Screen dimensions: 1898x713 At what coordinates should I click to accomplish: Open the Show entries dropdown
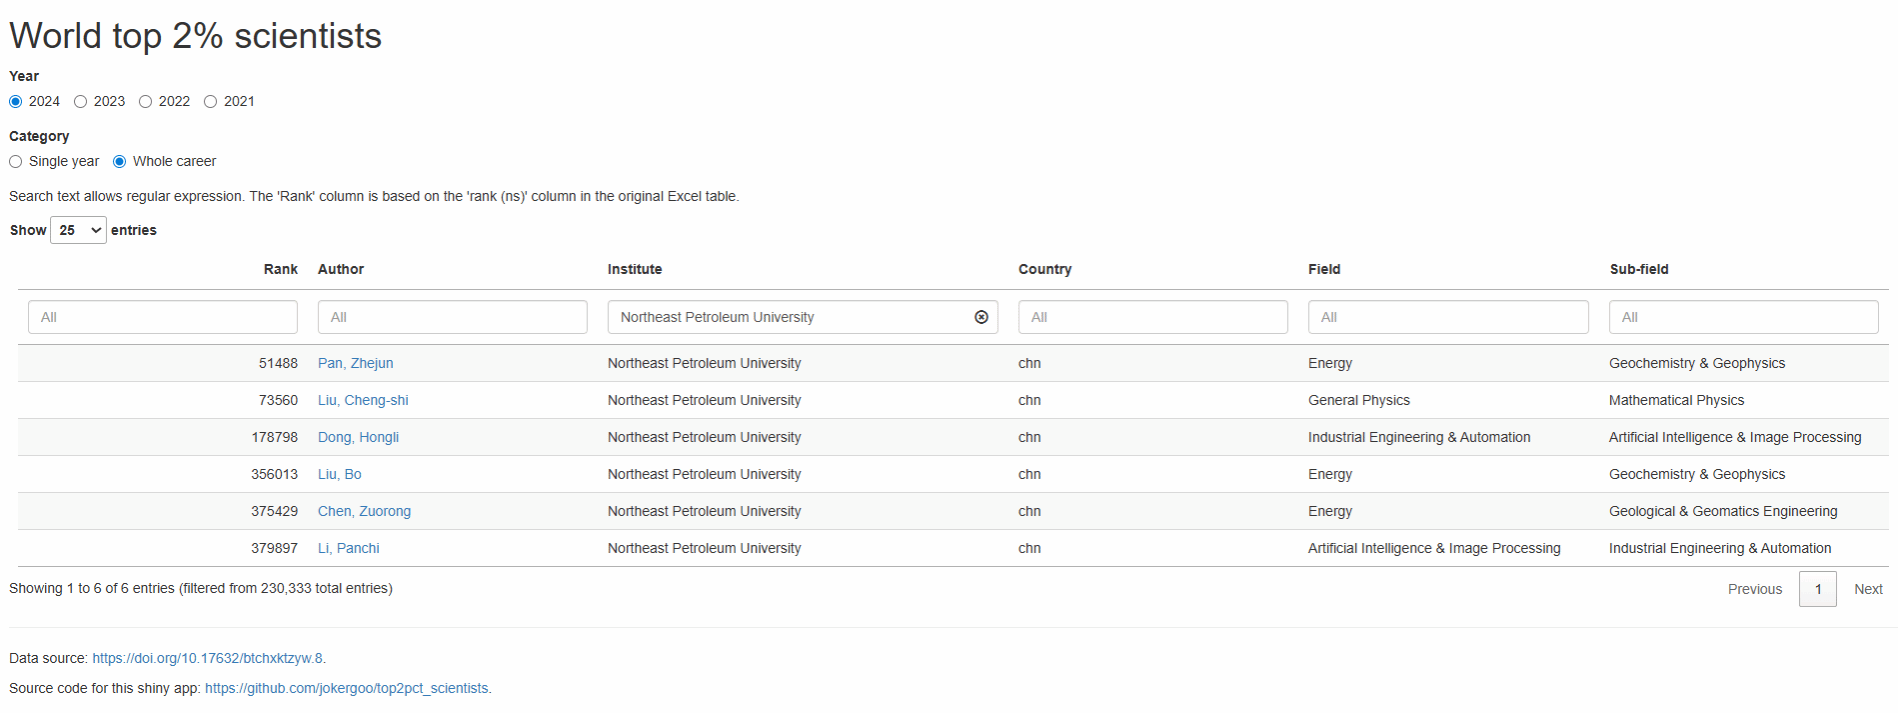pos(78,230)
